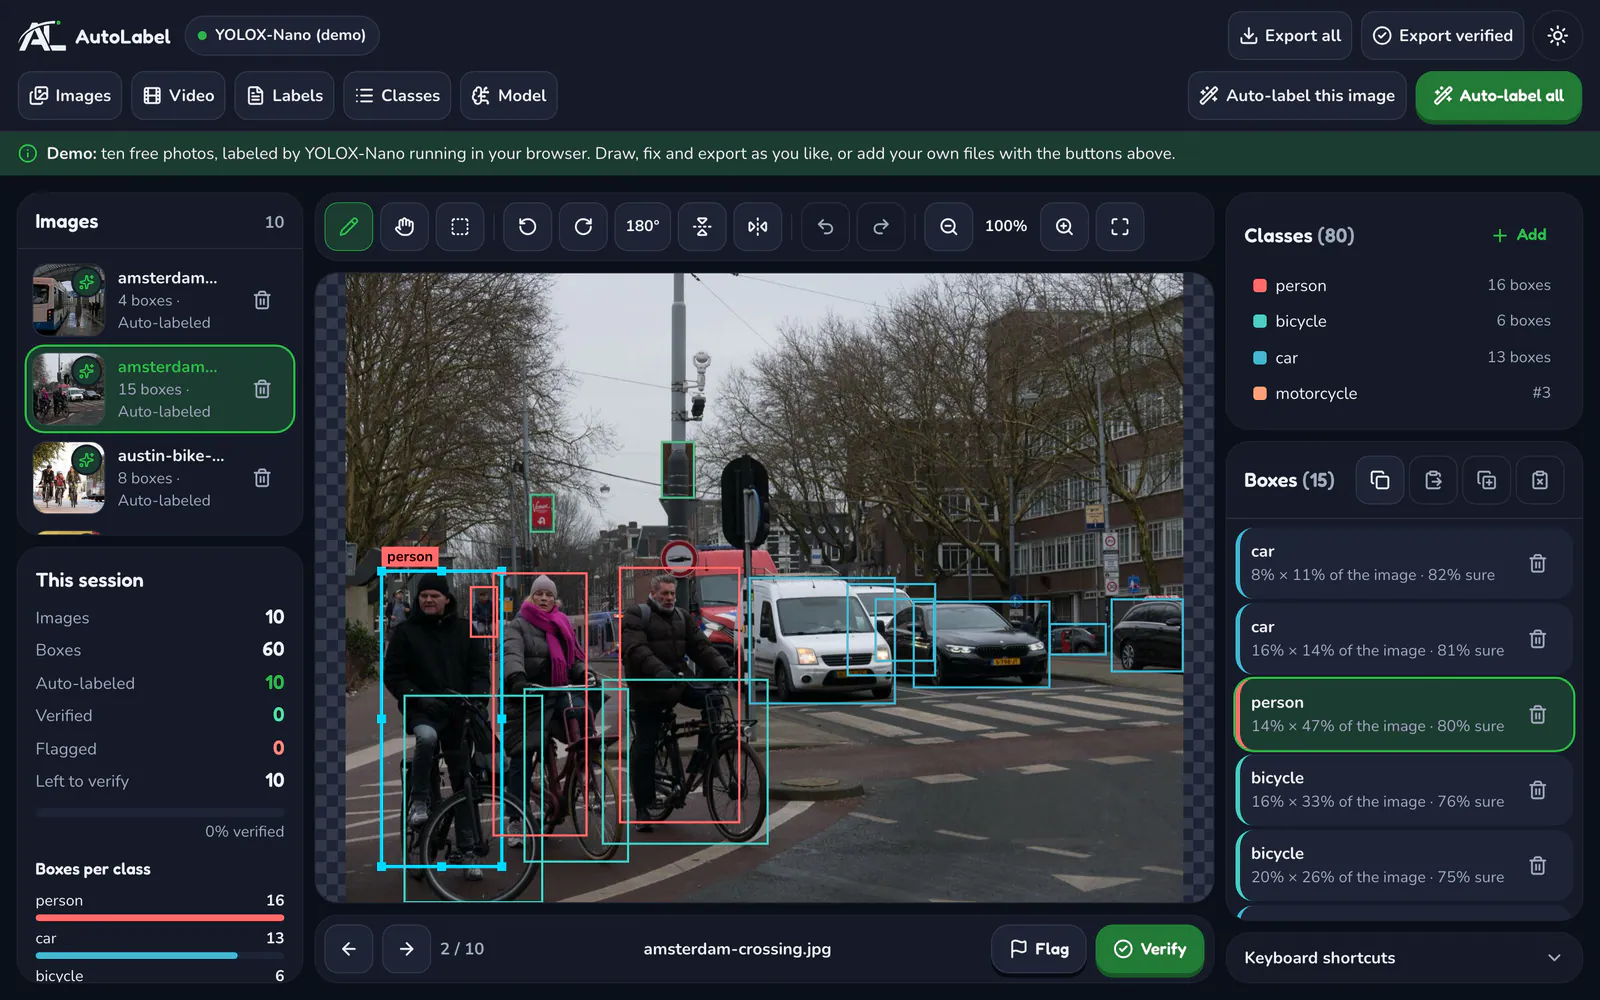Click Auto-label all button

tap(1498, 96)
